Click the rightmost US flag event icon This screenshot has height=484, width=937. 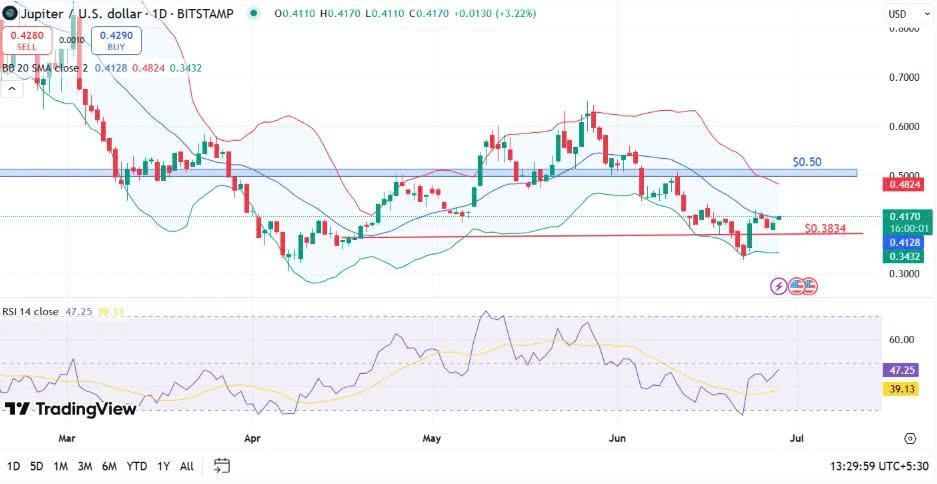tap(810, 286)
